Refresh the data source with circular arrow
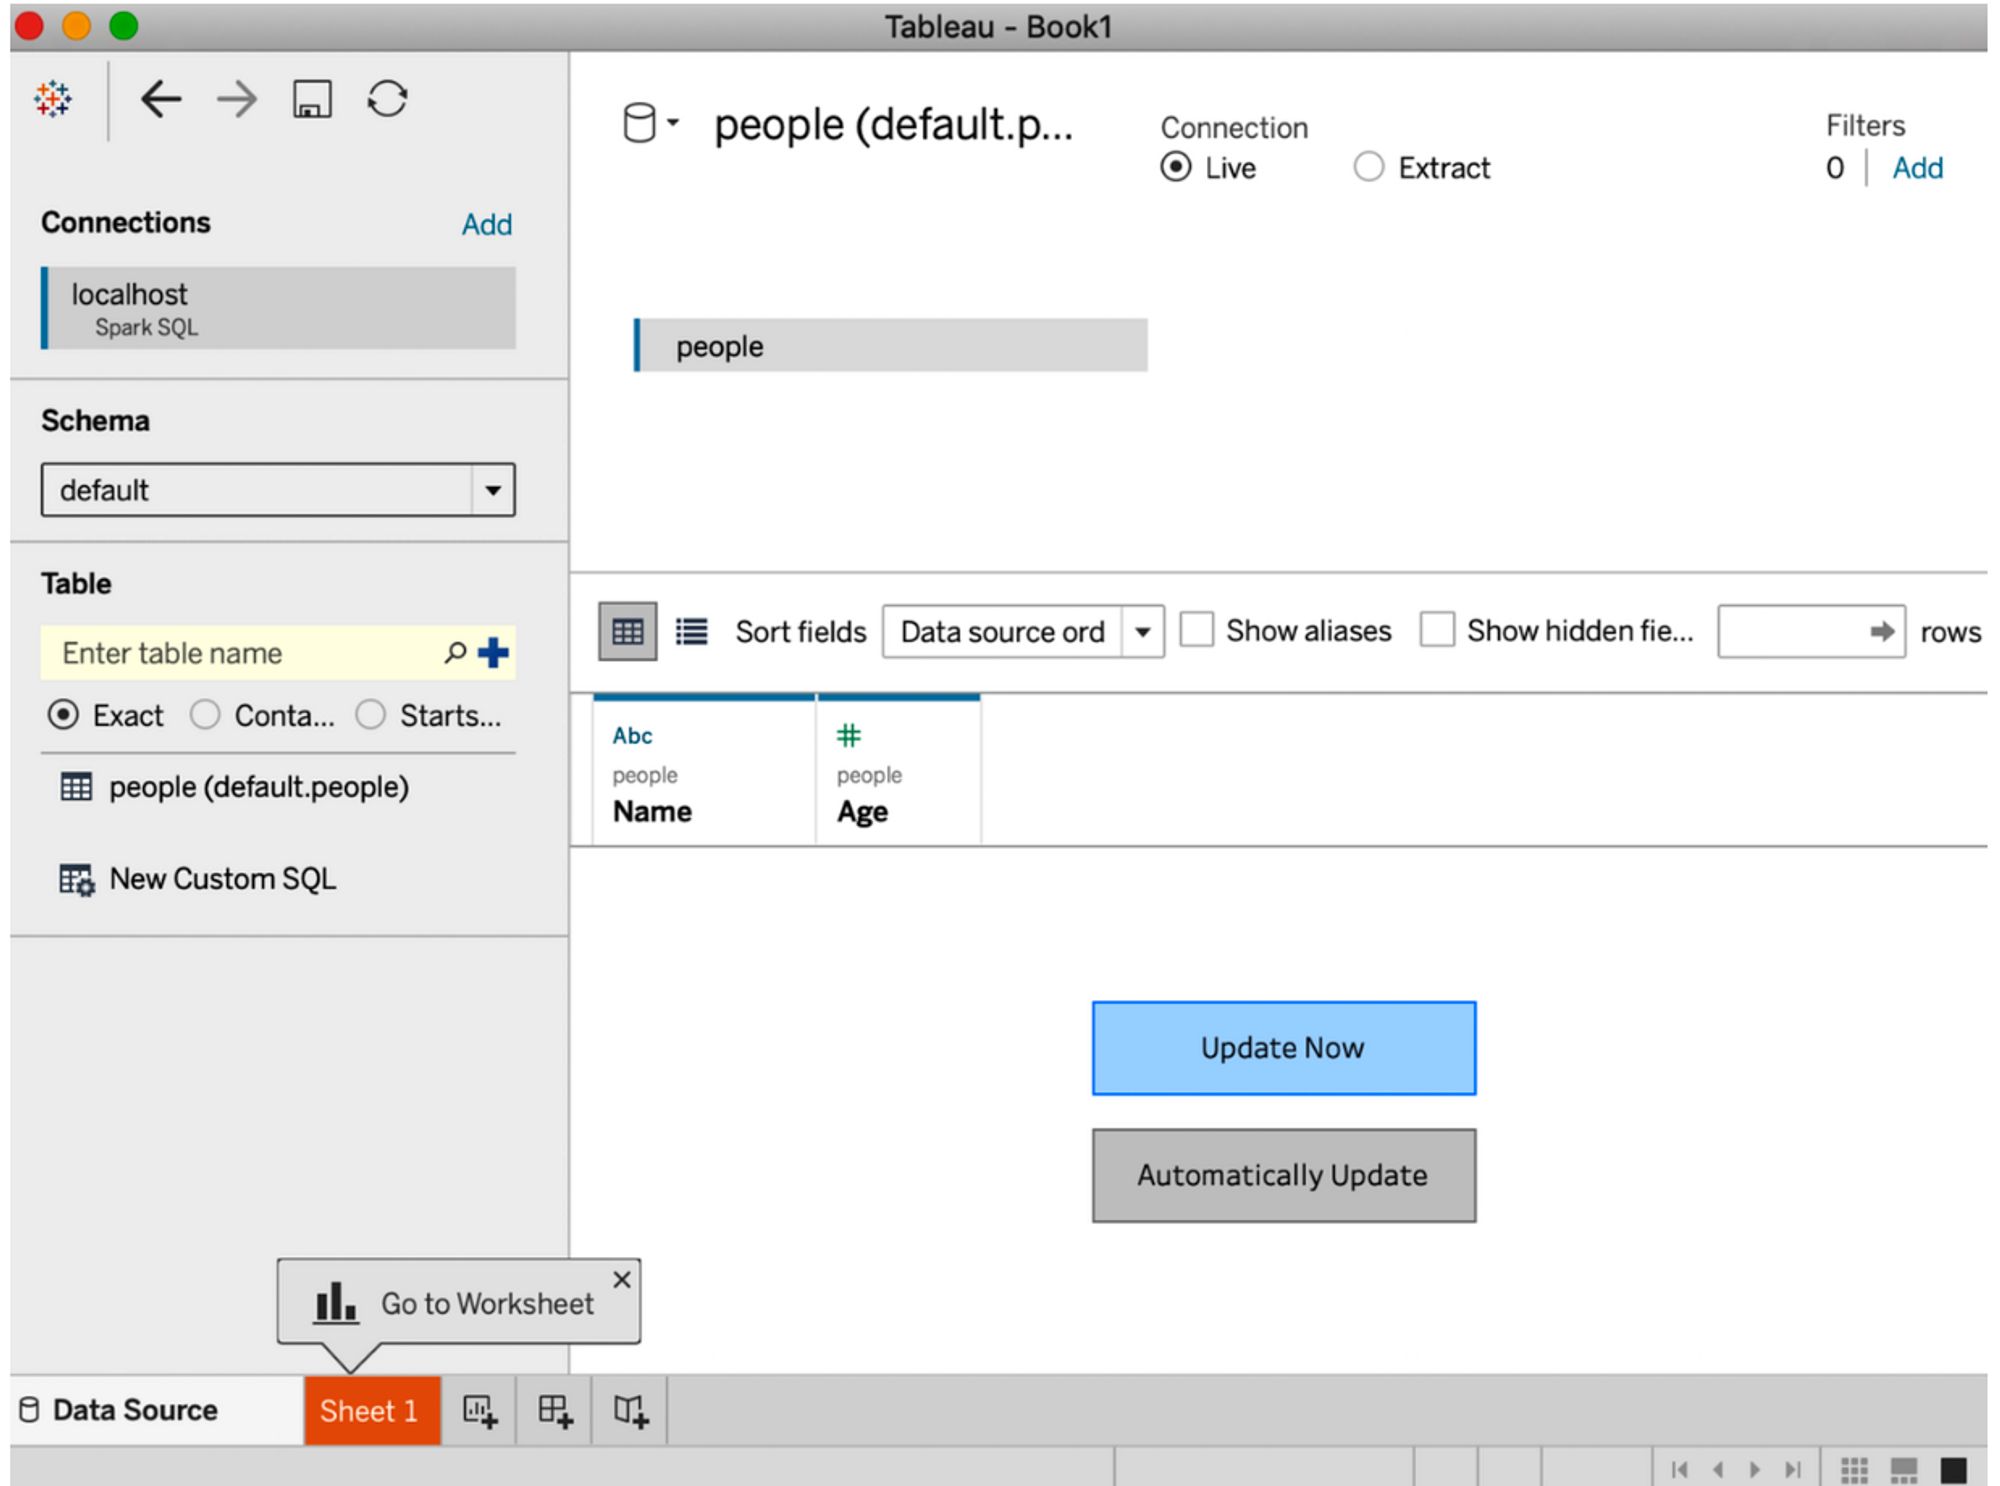 pyautogui.click(x=387, y=99)
